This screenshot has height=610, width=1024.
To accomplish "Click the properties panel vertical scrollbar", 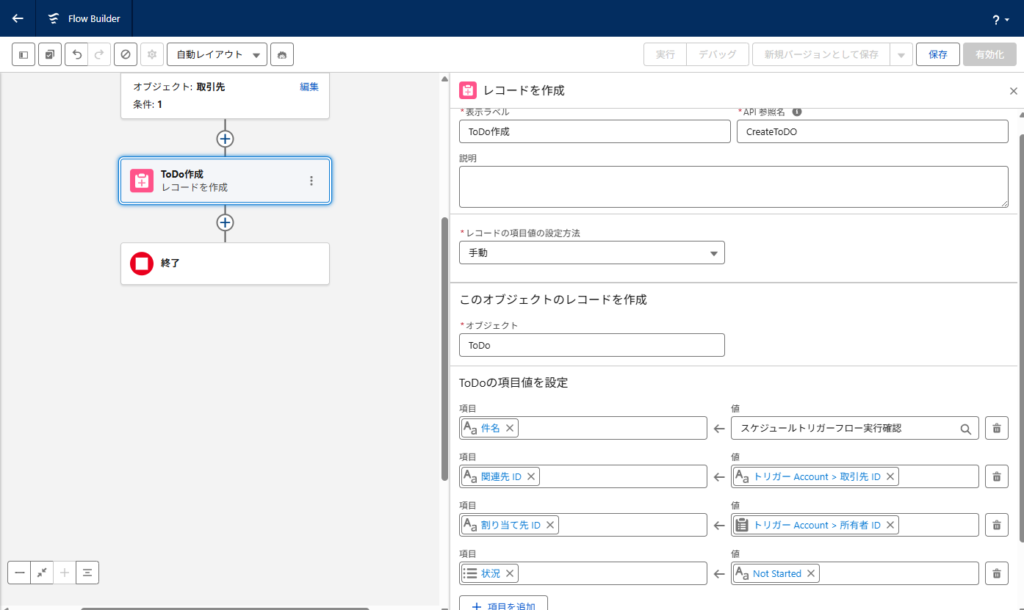I will click(1021, 338).
